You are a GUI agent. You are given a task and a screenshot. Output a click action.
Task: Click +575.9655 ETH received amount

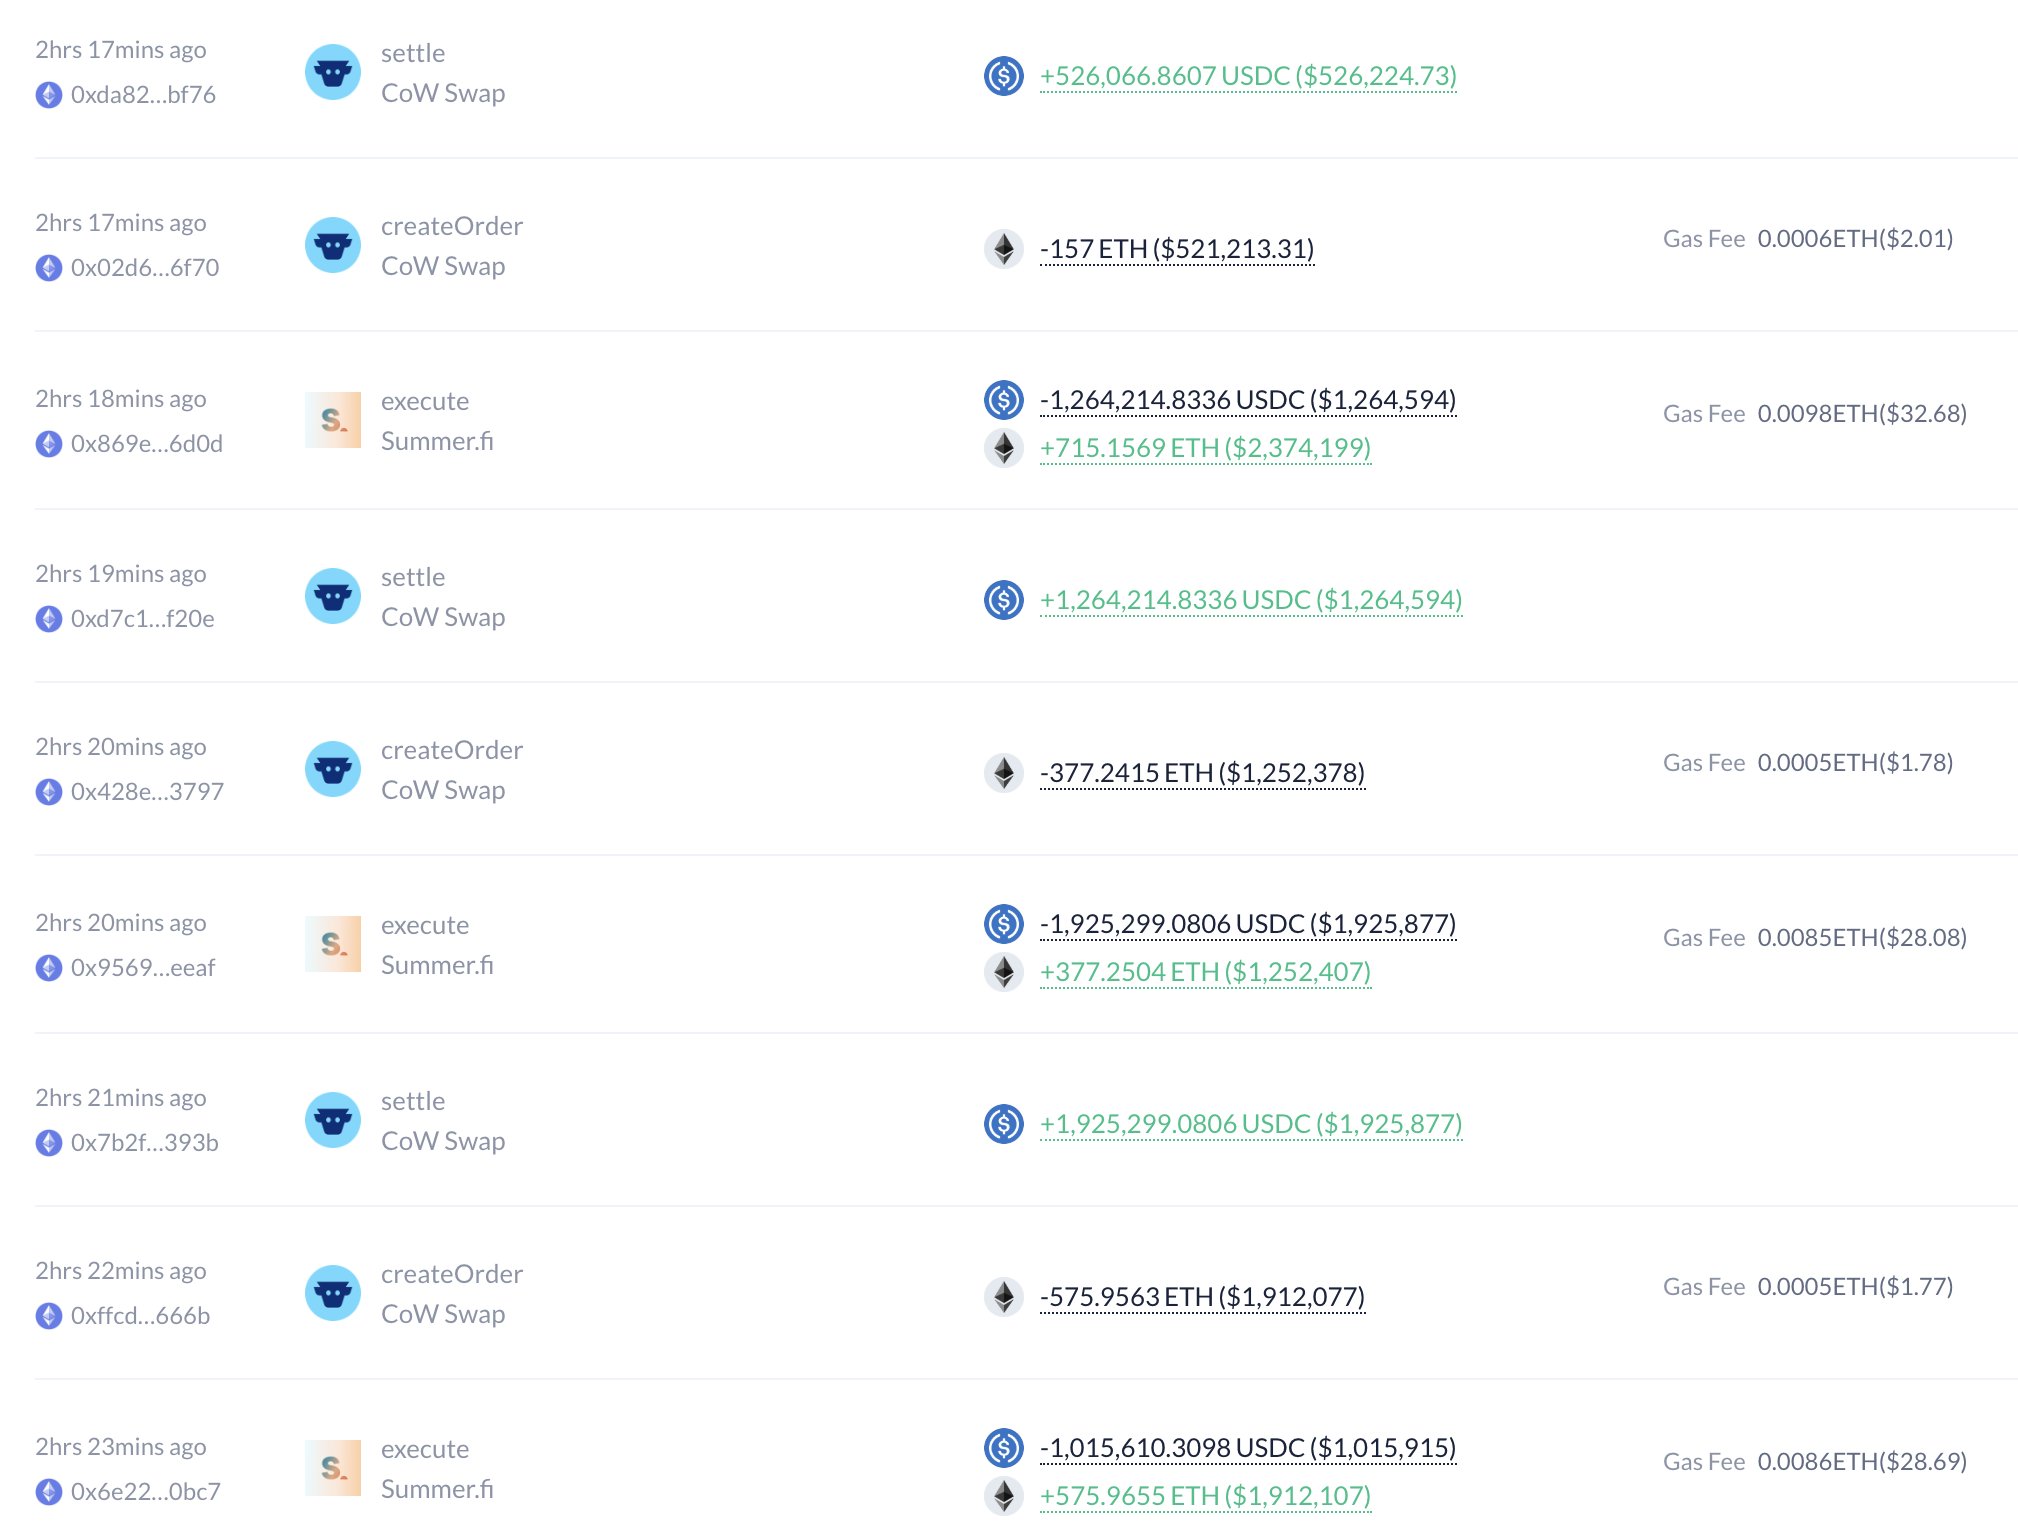[1205, 1496]
